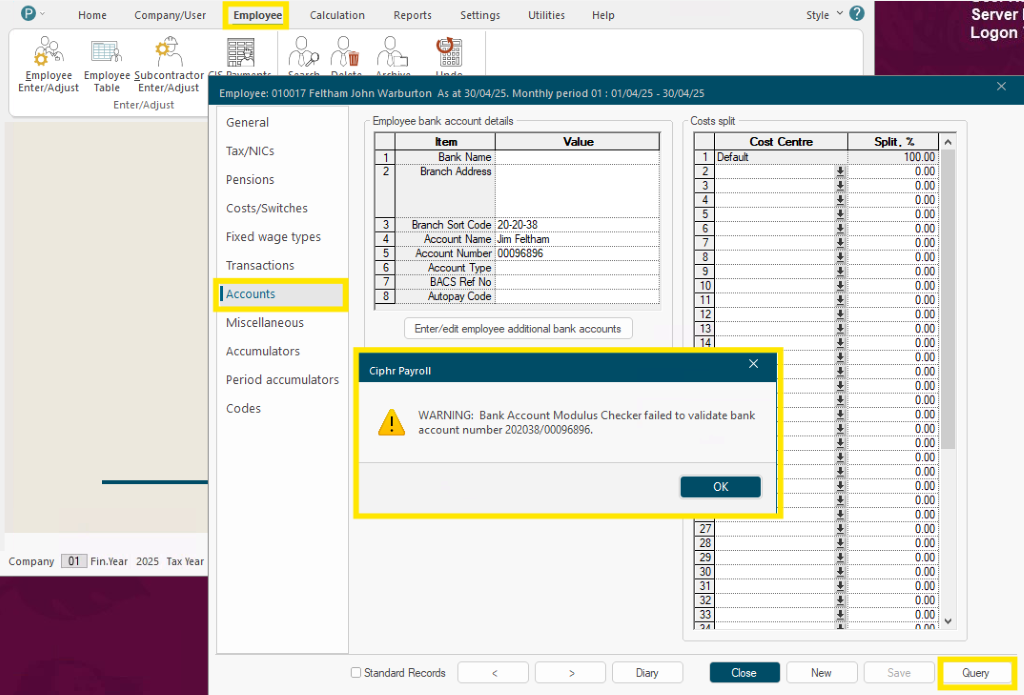This screenshot has height=695, width=1024.
Task: Select Accounts in the sidebar
Action: coord(281,294)
